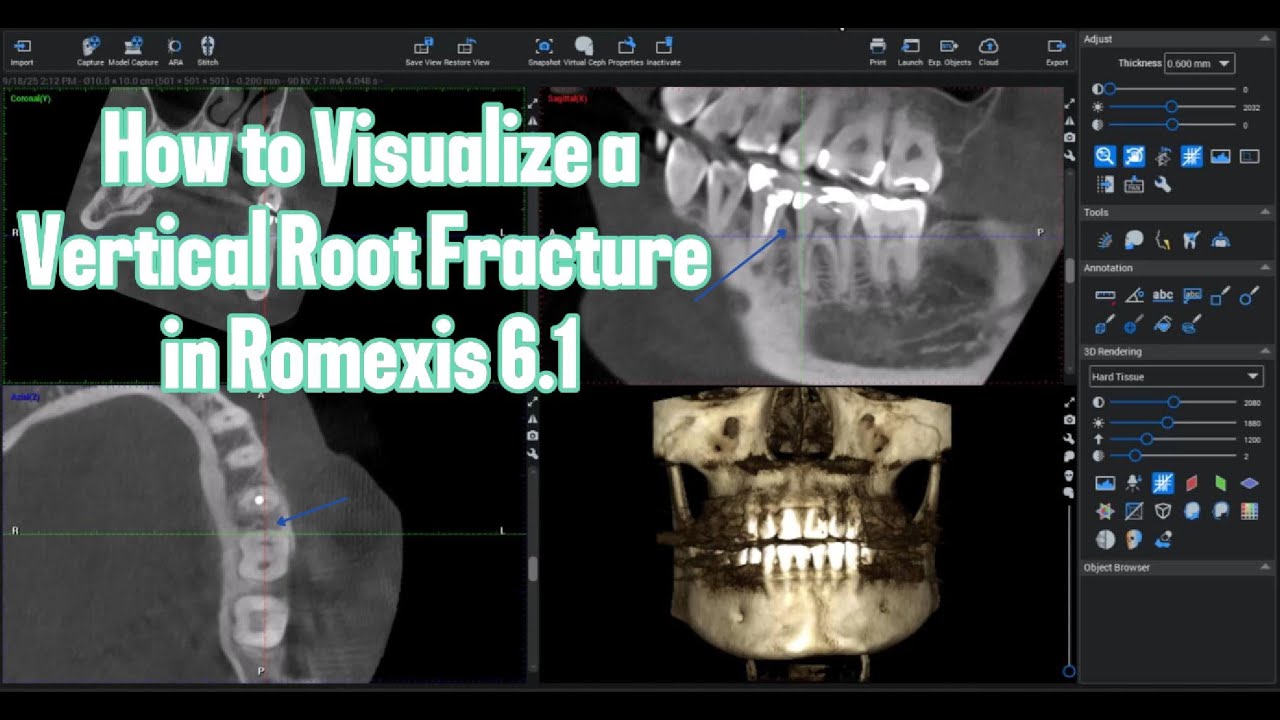Open the color grid palette in 3D Rendering
This screenshot has height=720, width=1280.
click(x=1249, y=511)
